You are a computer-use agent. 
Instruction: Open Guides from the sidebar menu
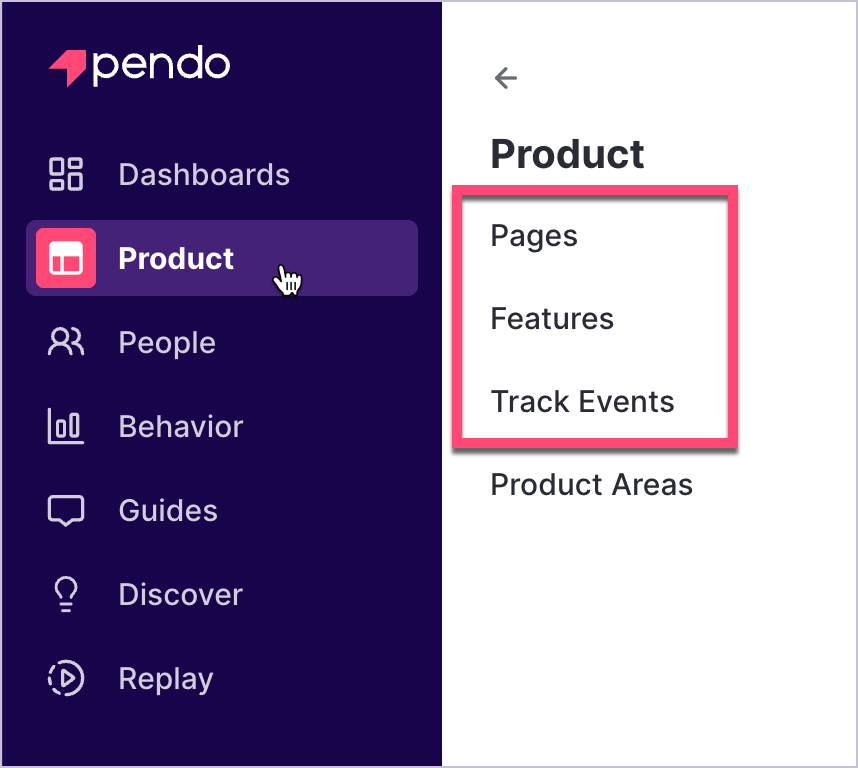pyautogui.click(x=167, y=510)
